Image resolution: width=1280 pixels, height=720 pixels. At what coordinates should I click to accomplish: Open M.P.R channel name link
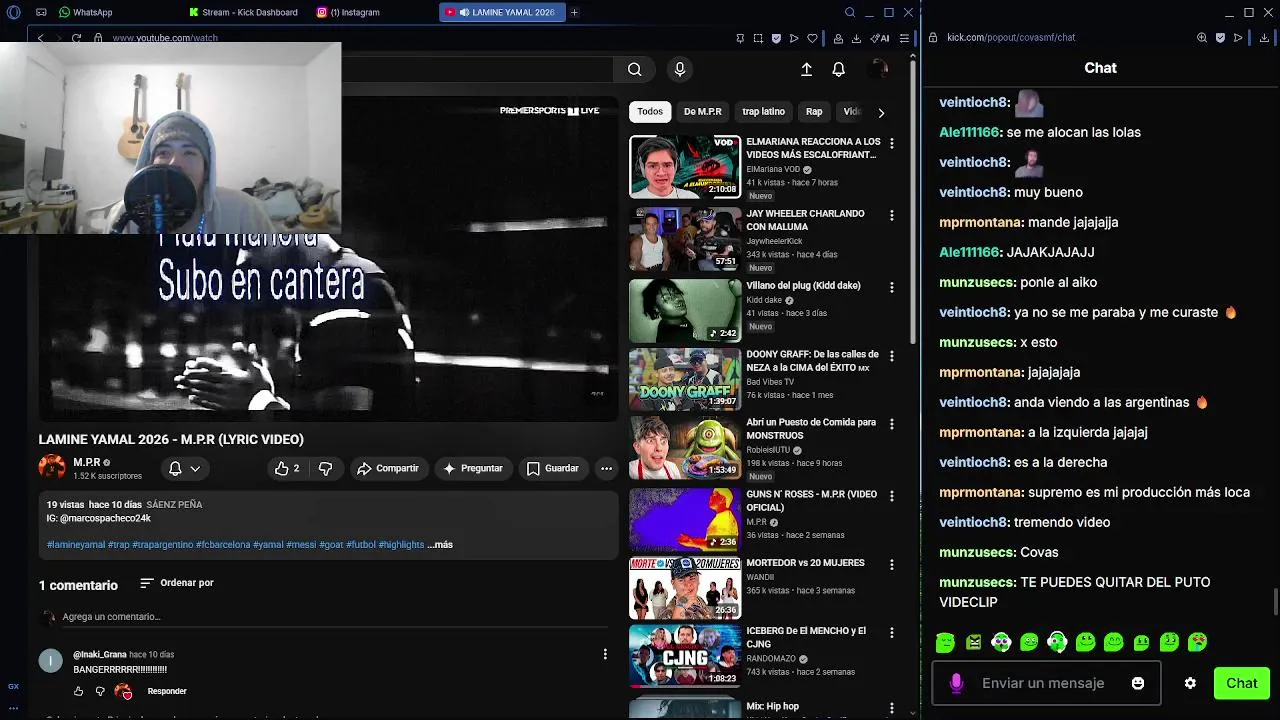point(87,463)
